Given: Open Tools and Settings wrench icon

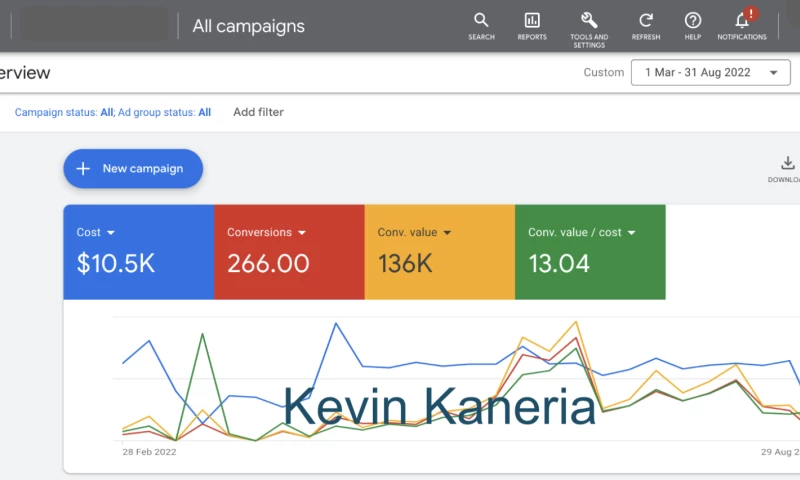Looking at the screenshot, I should [x=589, y=21].
